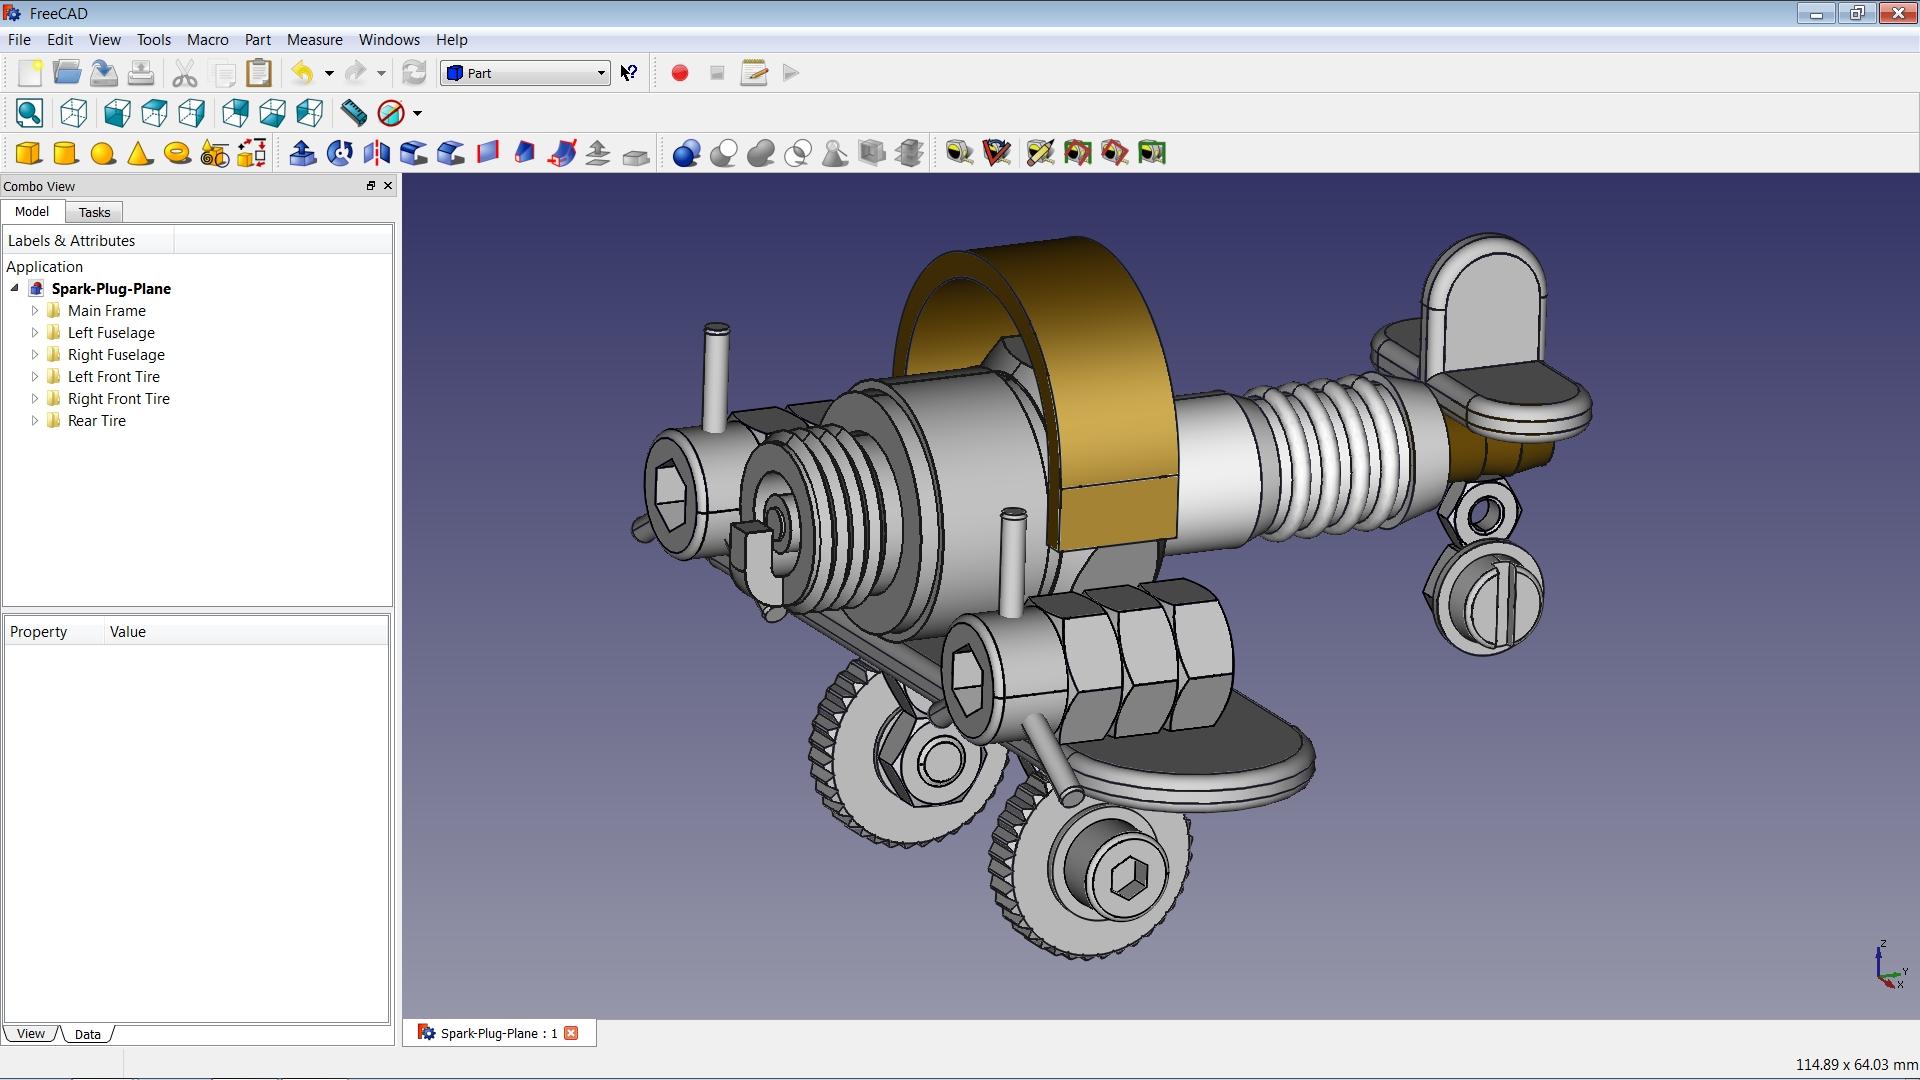
Task: Select the Spark-Plug-Plane model root
Action: click(x=112, y=287)
